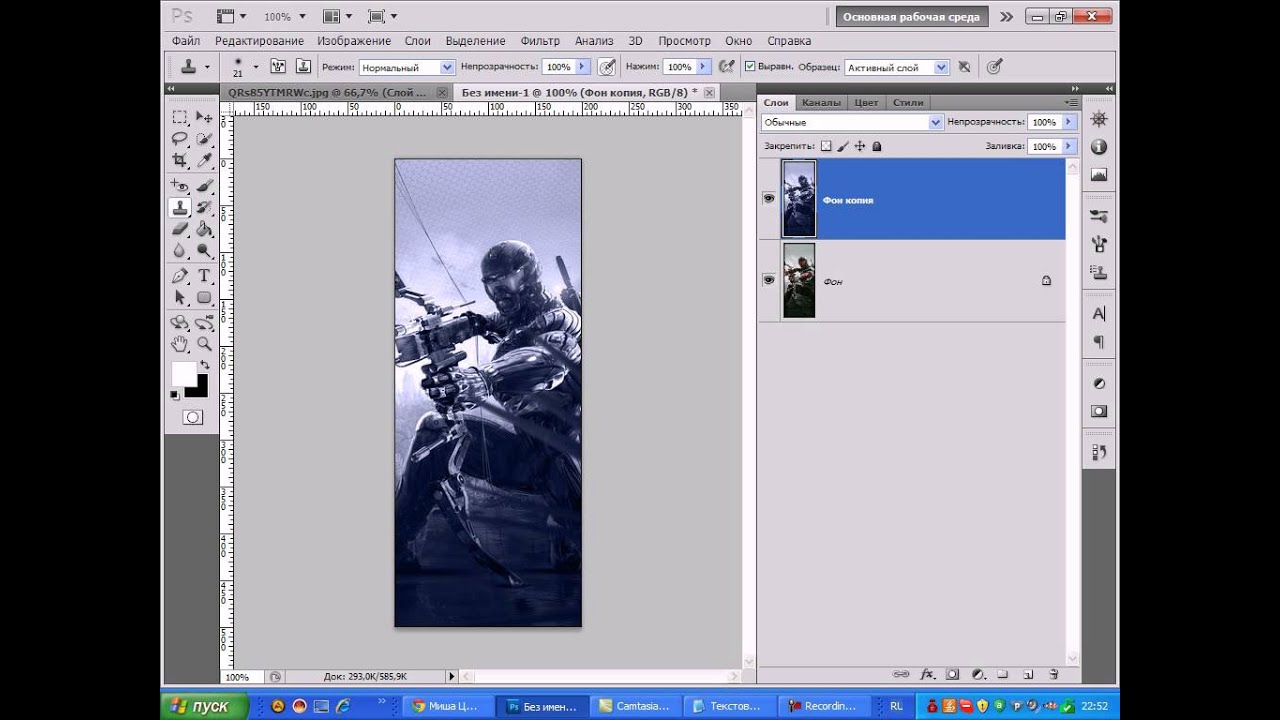Viewport: 1280px width, 720px height.
Task: Delete layer with trash icon
Action: pos(1053,675)
